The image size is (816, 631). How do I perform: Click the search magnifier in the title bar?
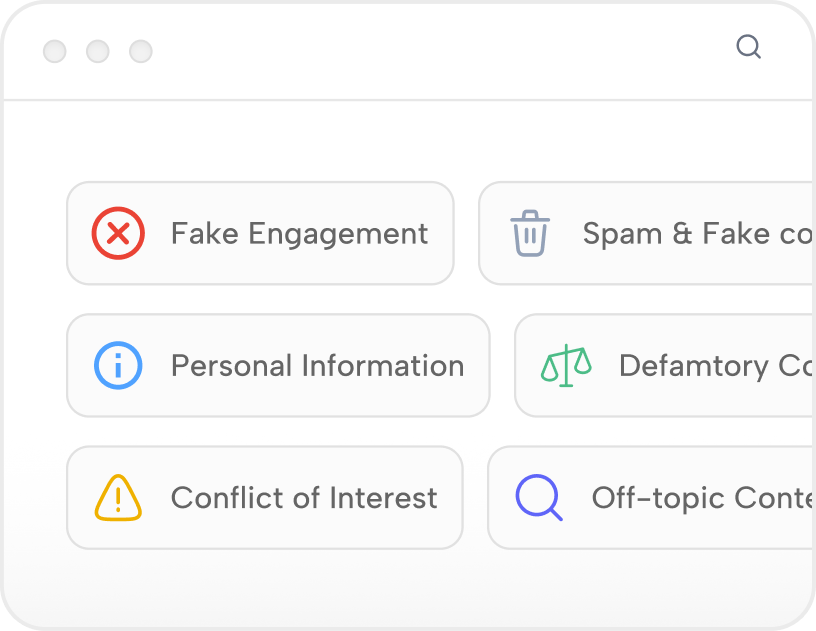pos(748,47)
